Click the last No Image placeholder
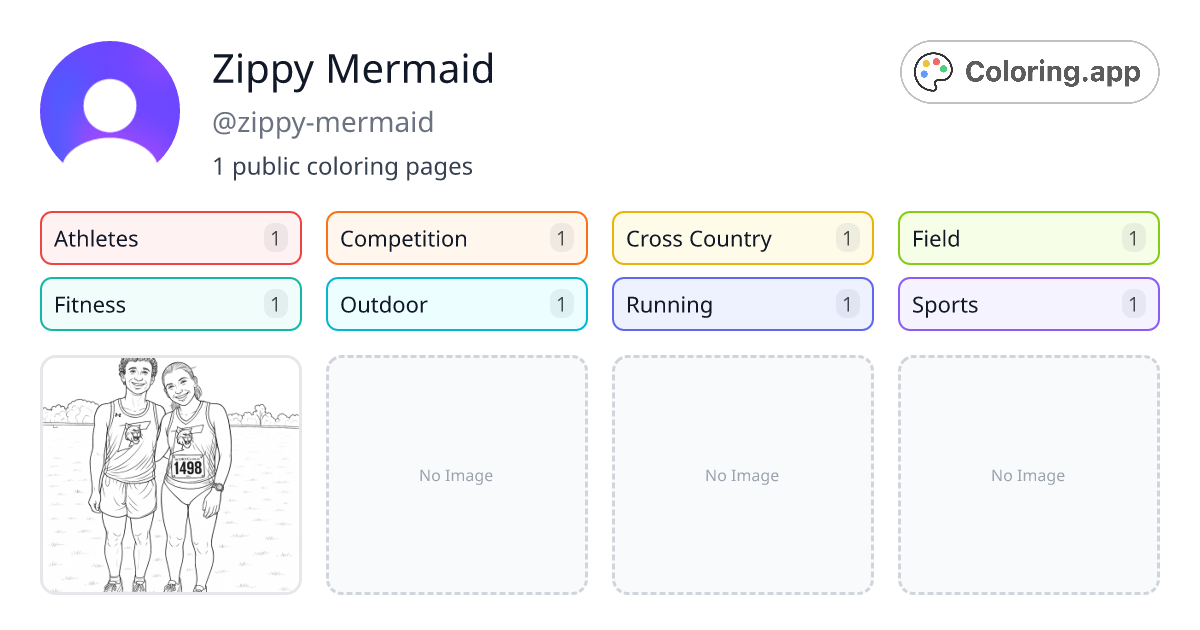Image resolution: width=1200 pixels, height=630 pixels. [1028, 476]
